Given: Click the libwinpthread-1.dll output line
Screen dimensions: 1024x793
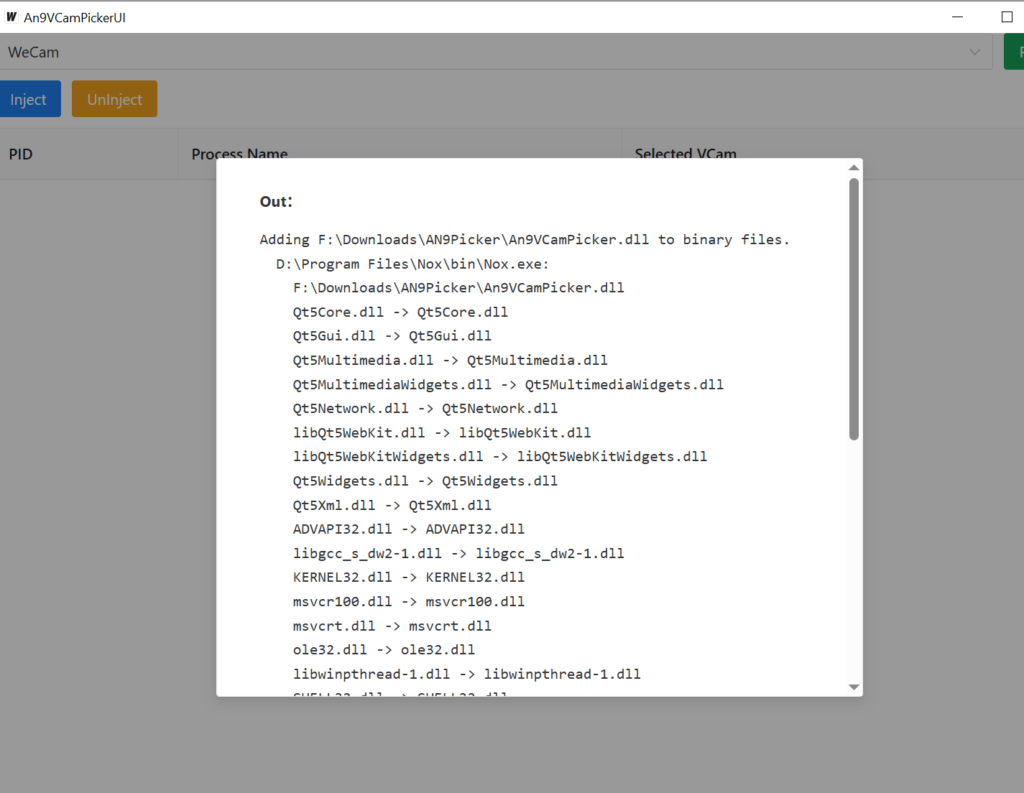Looking at the screenshot, I should (x=466, y=674).
